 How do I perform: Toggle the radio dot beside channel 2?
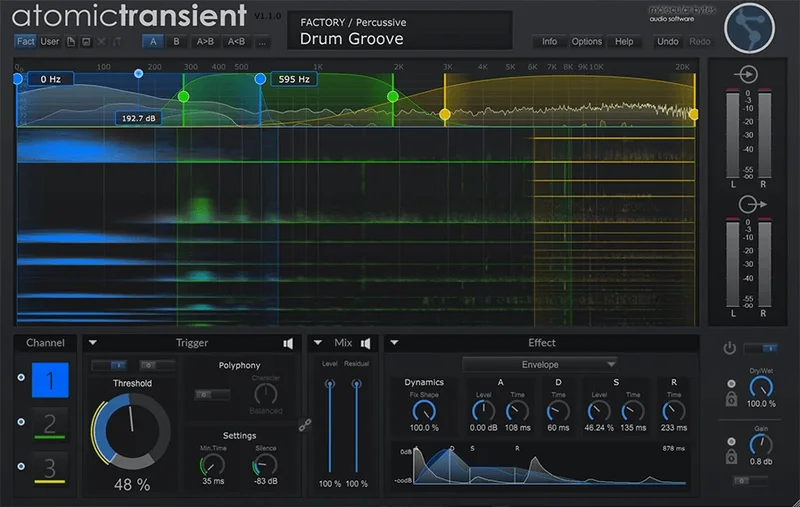[x=21, y=422]
